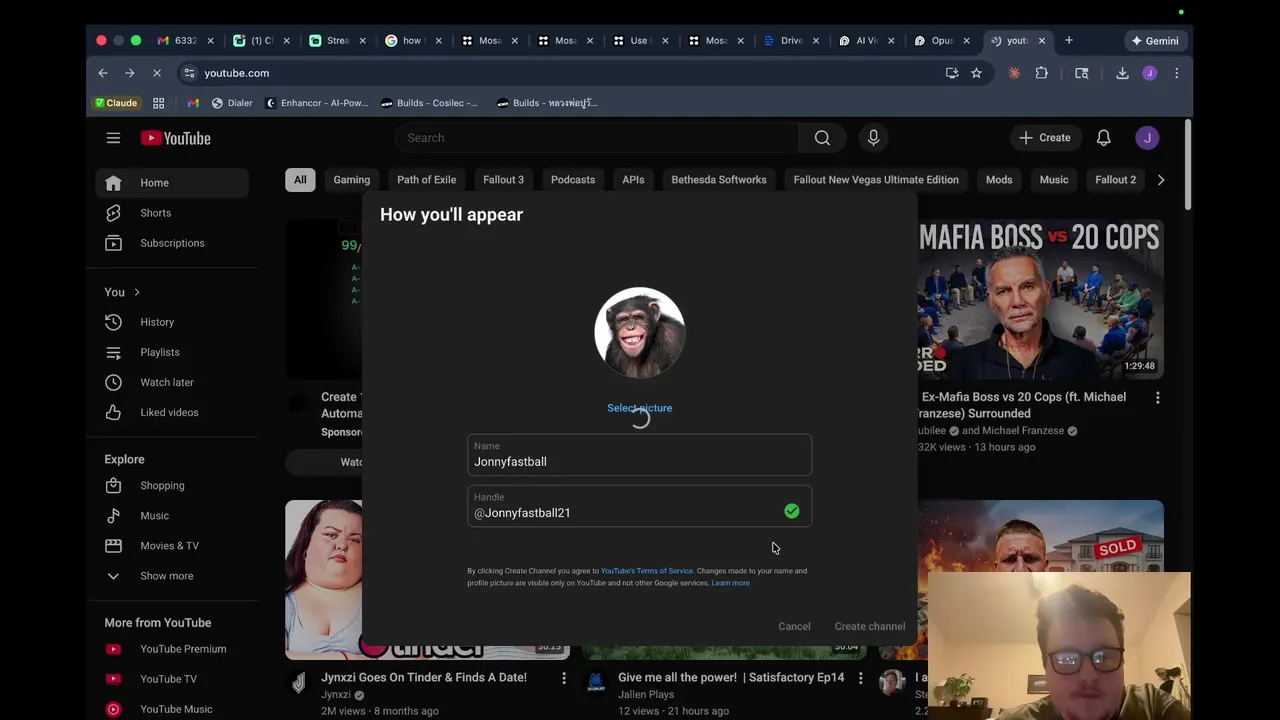
Task: Expand Show more in Explore
Action: coord(172,576)
